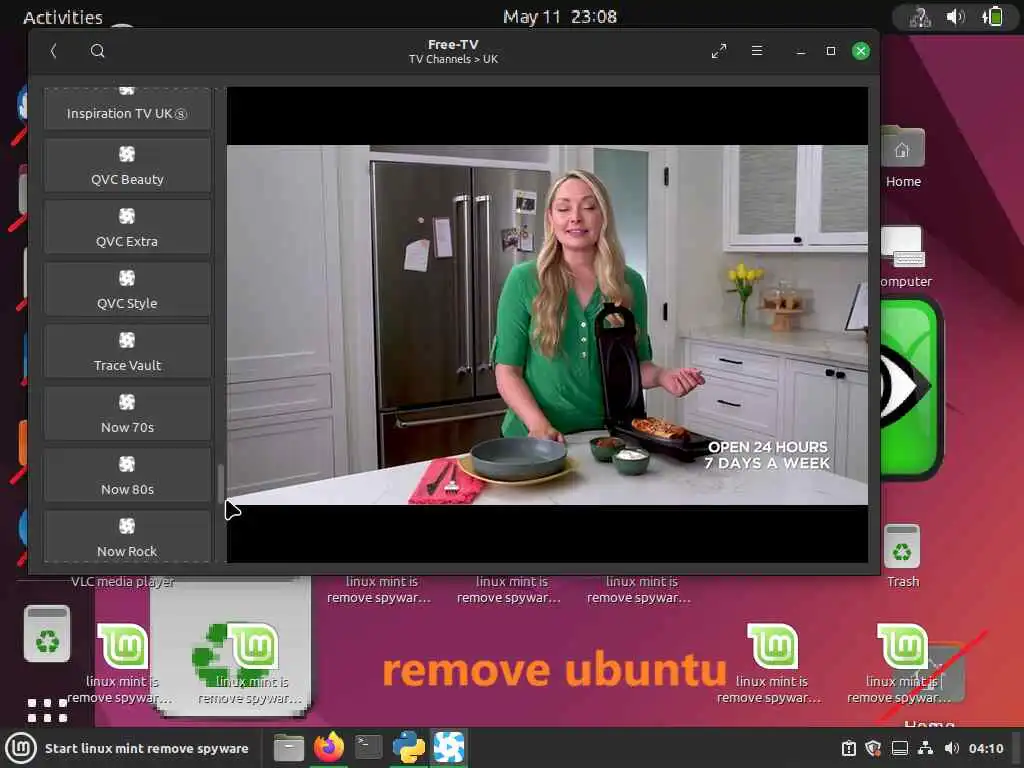
Task: Open the Trash icon on the right
Action: click(x=903, y=556)
